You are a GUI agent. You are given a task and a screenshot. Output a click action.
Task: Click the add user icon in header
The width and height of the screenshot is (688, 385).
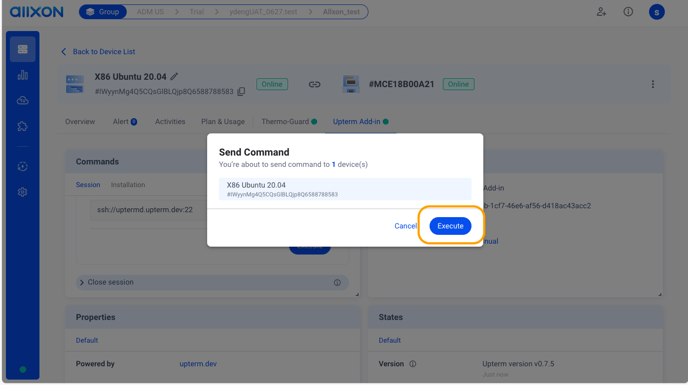tap(601, 12)
